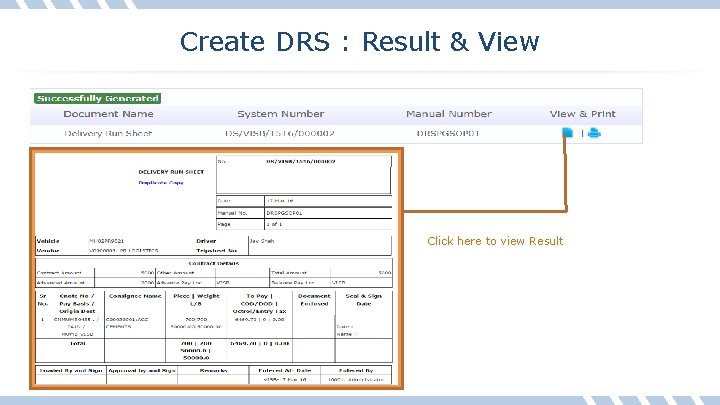This screenshot has height=405, width=720.
Task: Click the printer icon under View & Print
Action: (594, 133)
